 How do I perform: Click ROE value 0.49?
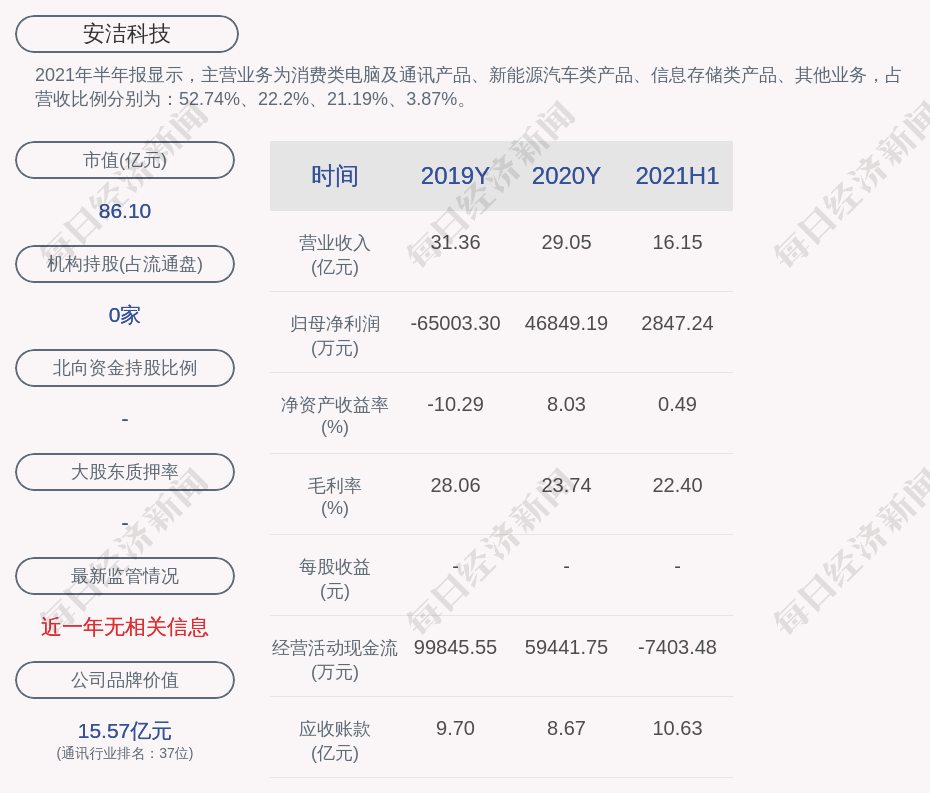[677, 405]
